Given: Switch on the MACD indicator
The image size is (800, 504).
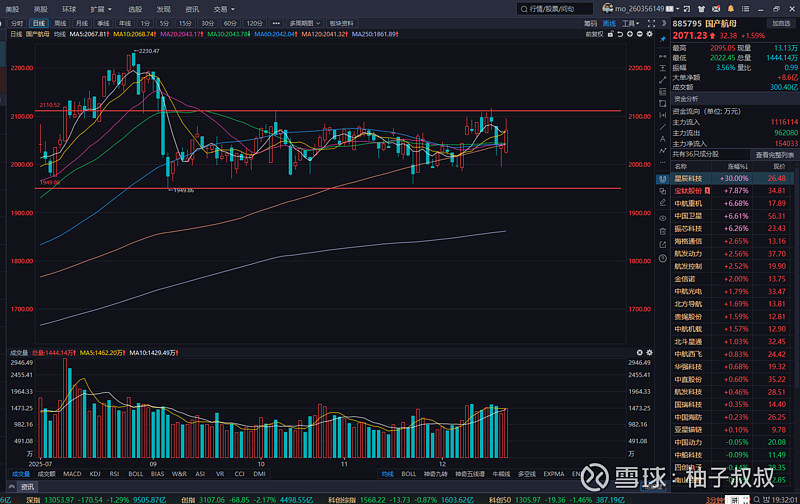Looking at the screenshot, I should [x=72, y=473].
